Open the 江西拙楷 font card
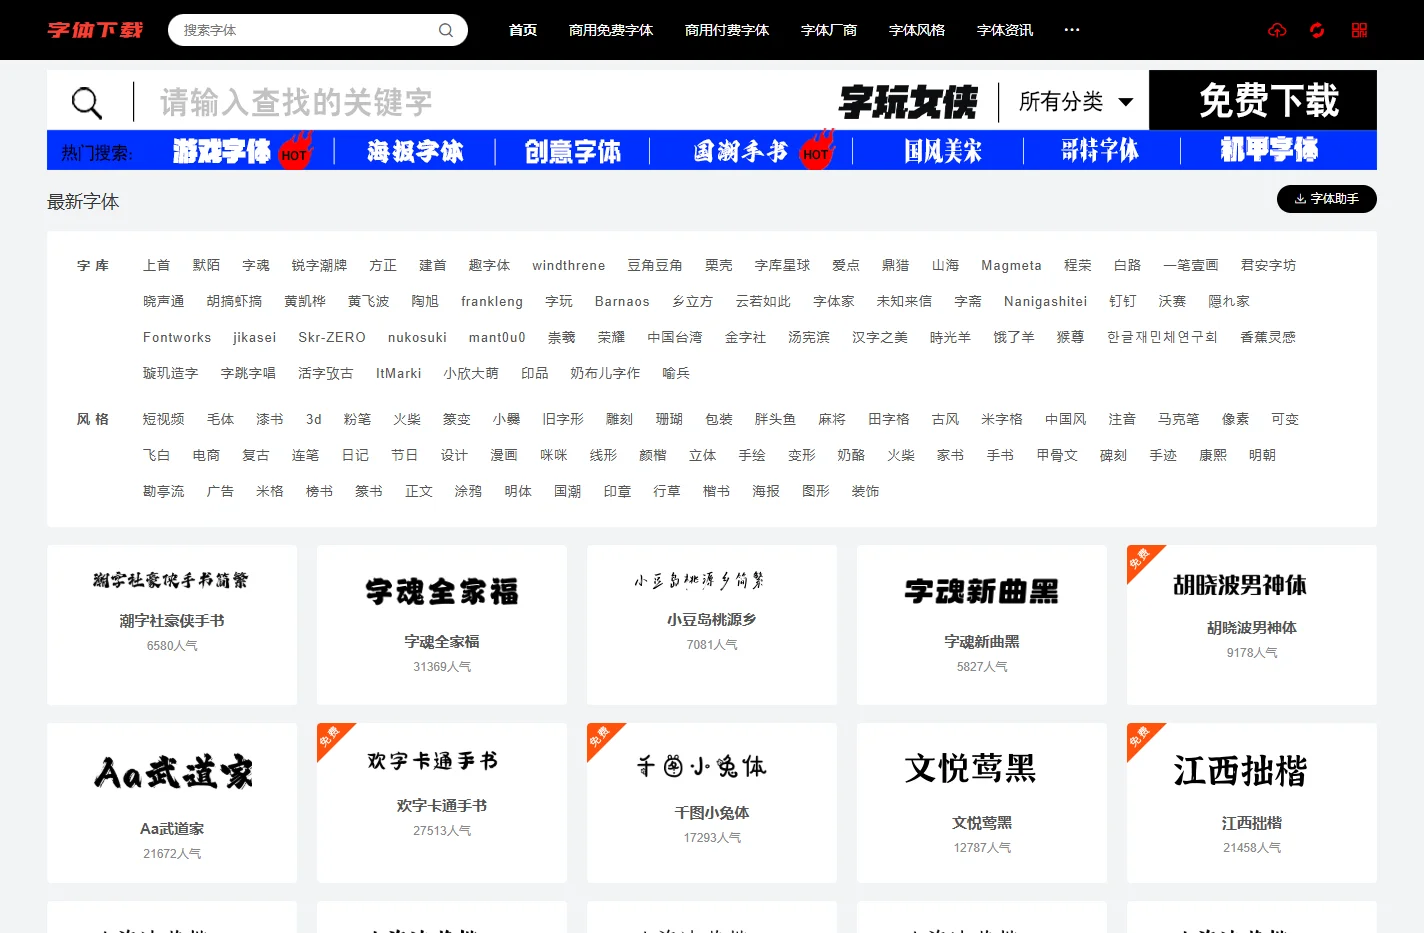The height and width of the screenshot is (933, 1424). [1252, 803]
